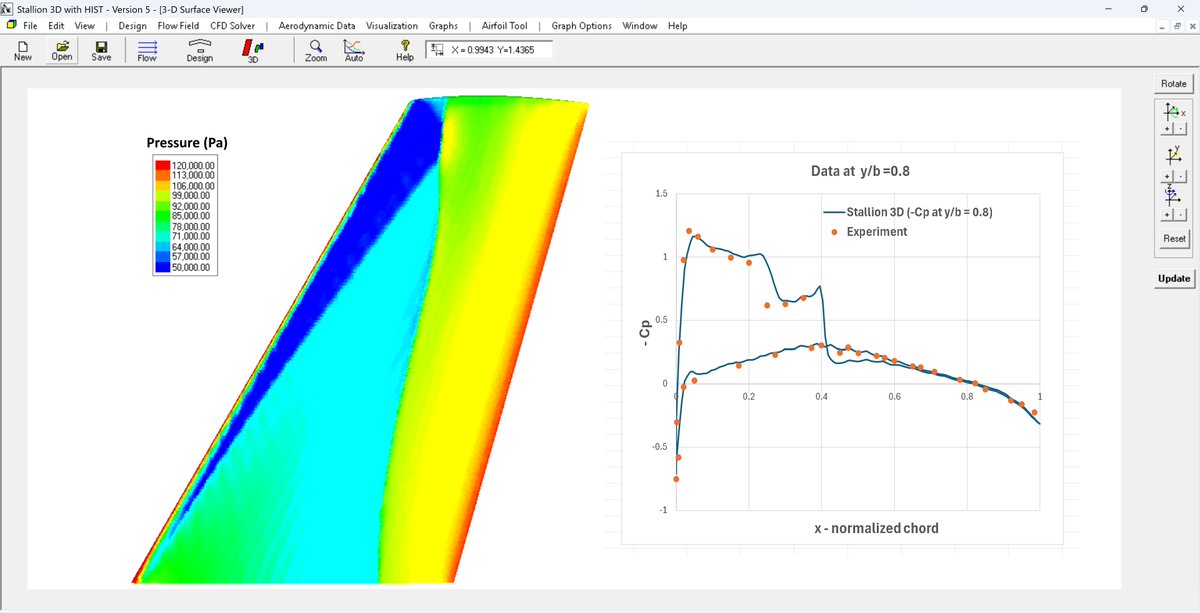The height and width of the screenshot is (613, 1200).
Task: Decrease z-axis rotation with minus button
Action: [x=1180, y=215]
